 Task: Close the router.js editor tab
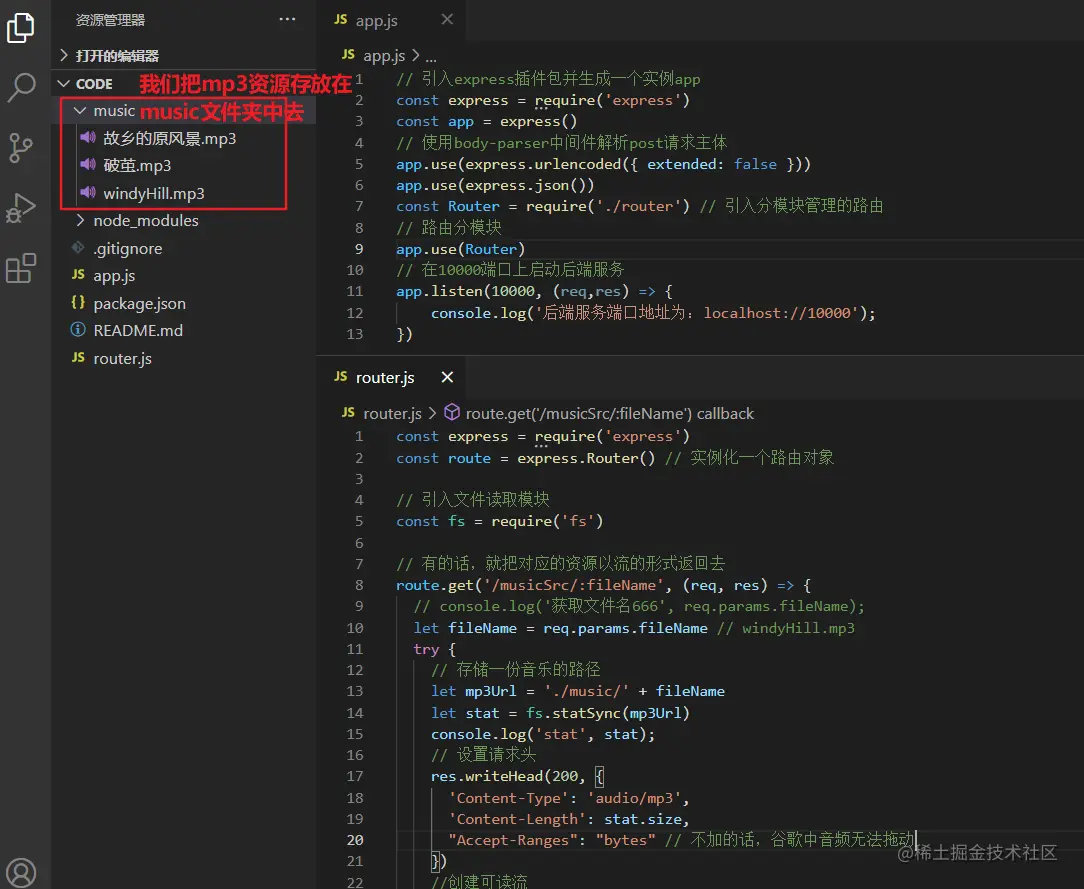coord(447,377)
